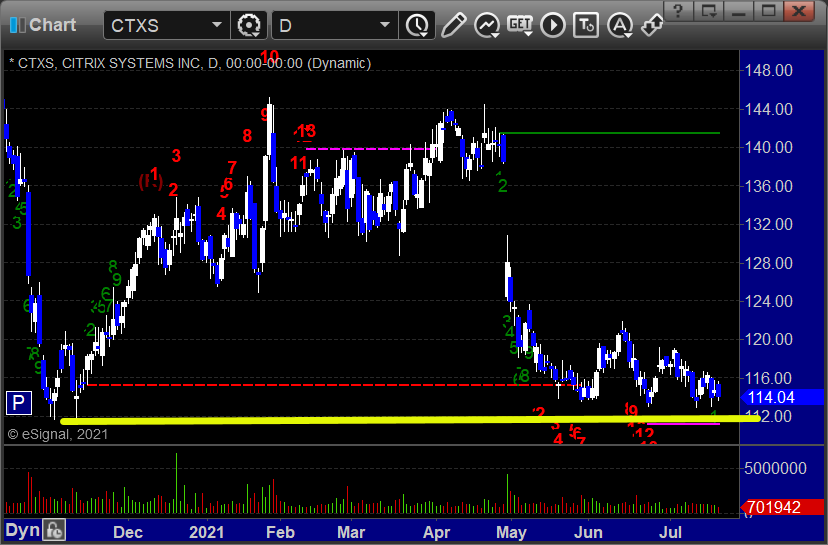Image resolution: width=828 pixels, height=545 pixels.
Task: Click the 120.00 price axis label
Action: [768, 339]
